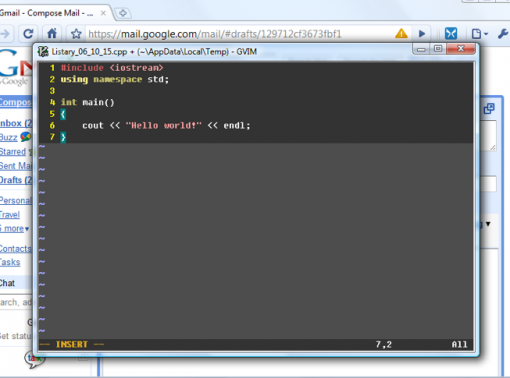Reload the page in Chrome
The width and height of the screenshot is (510, 378).
tap(28, 33)
